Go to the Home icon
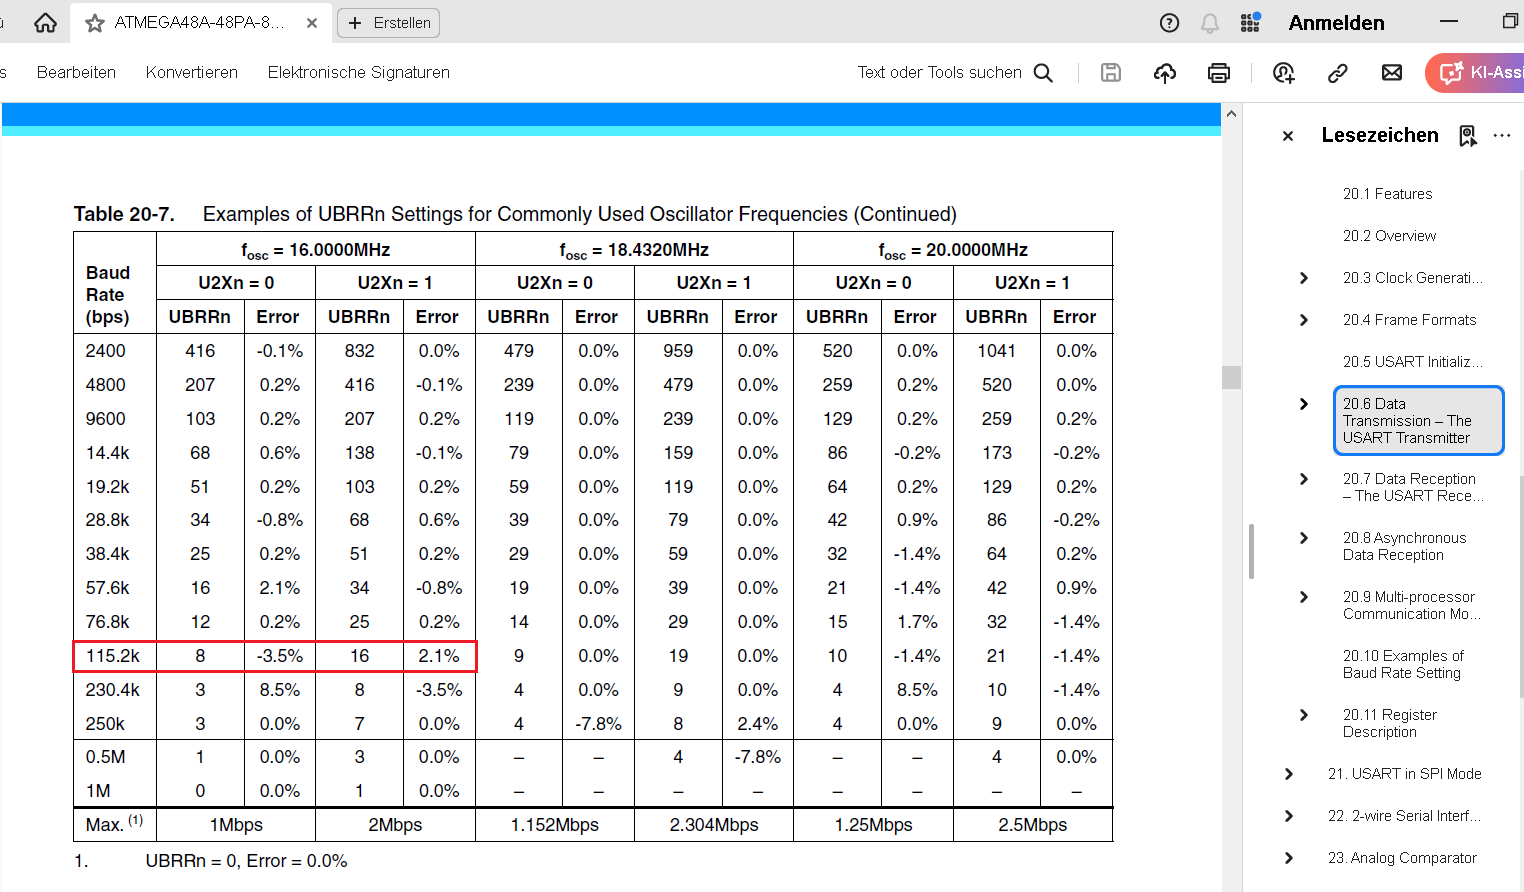Screen dimensions: 1524x892 tap(45, 23)
